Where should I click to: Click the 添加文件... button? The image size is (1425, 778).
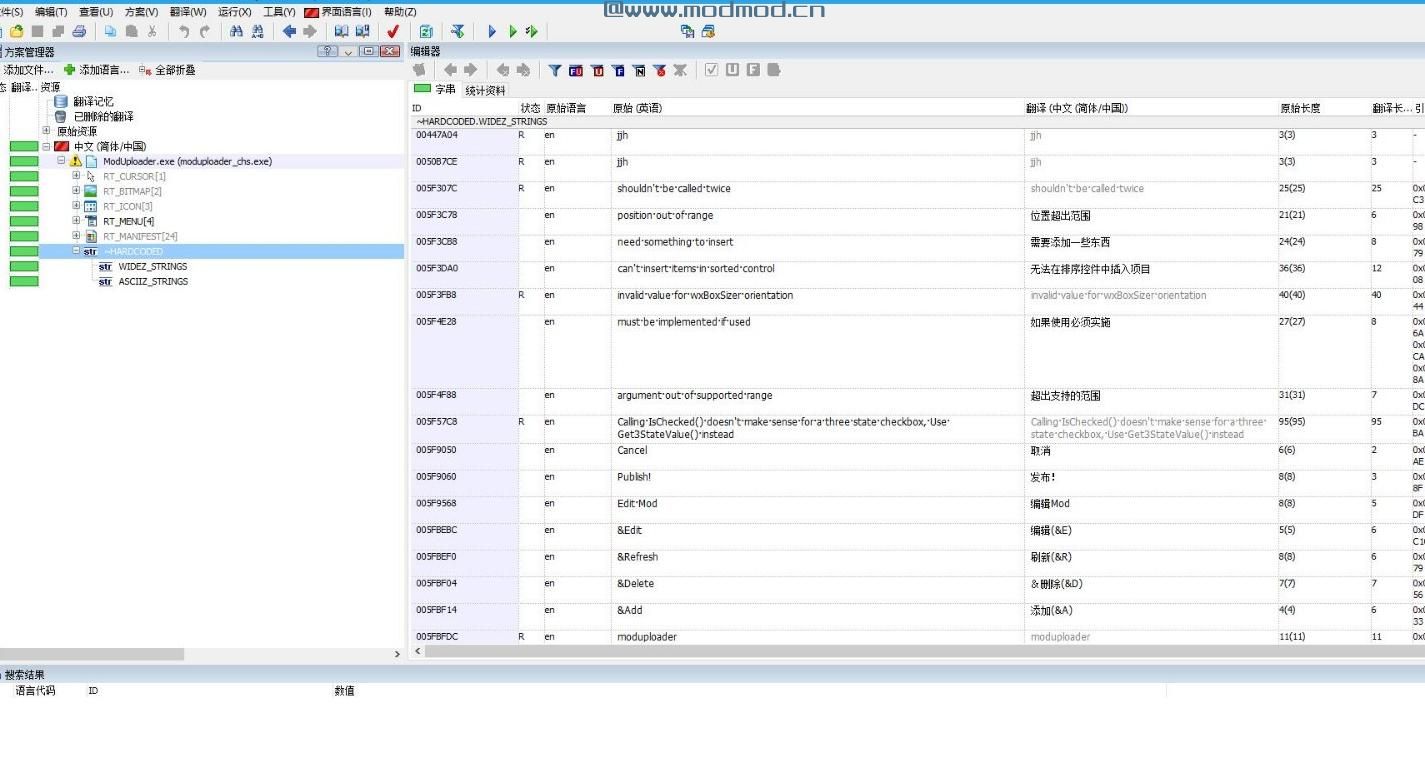point(28,70)
